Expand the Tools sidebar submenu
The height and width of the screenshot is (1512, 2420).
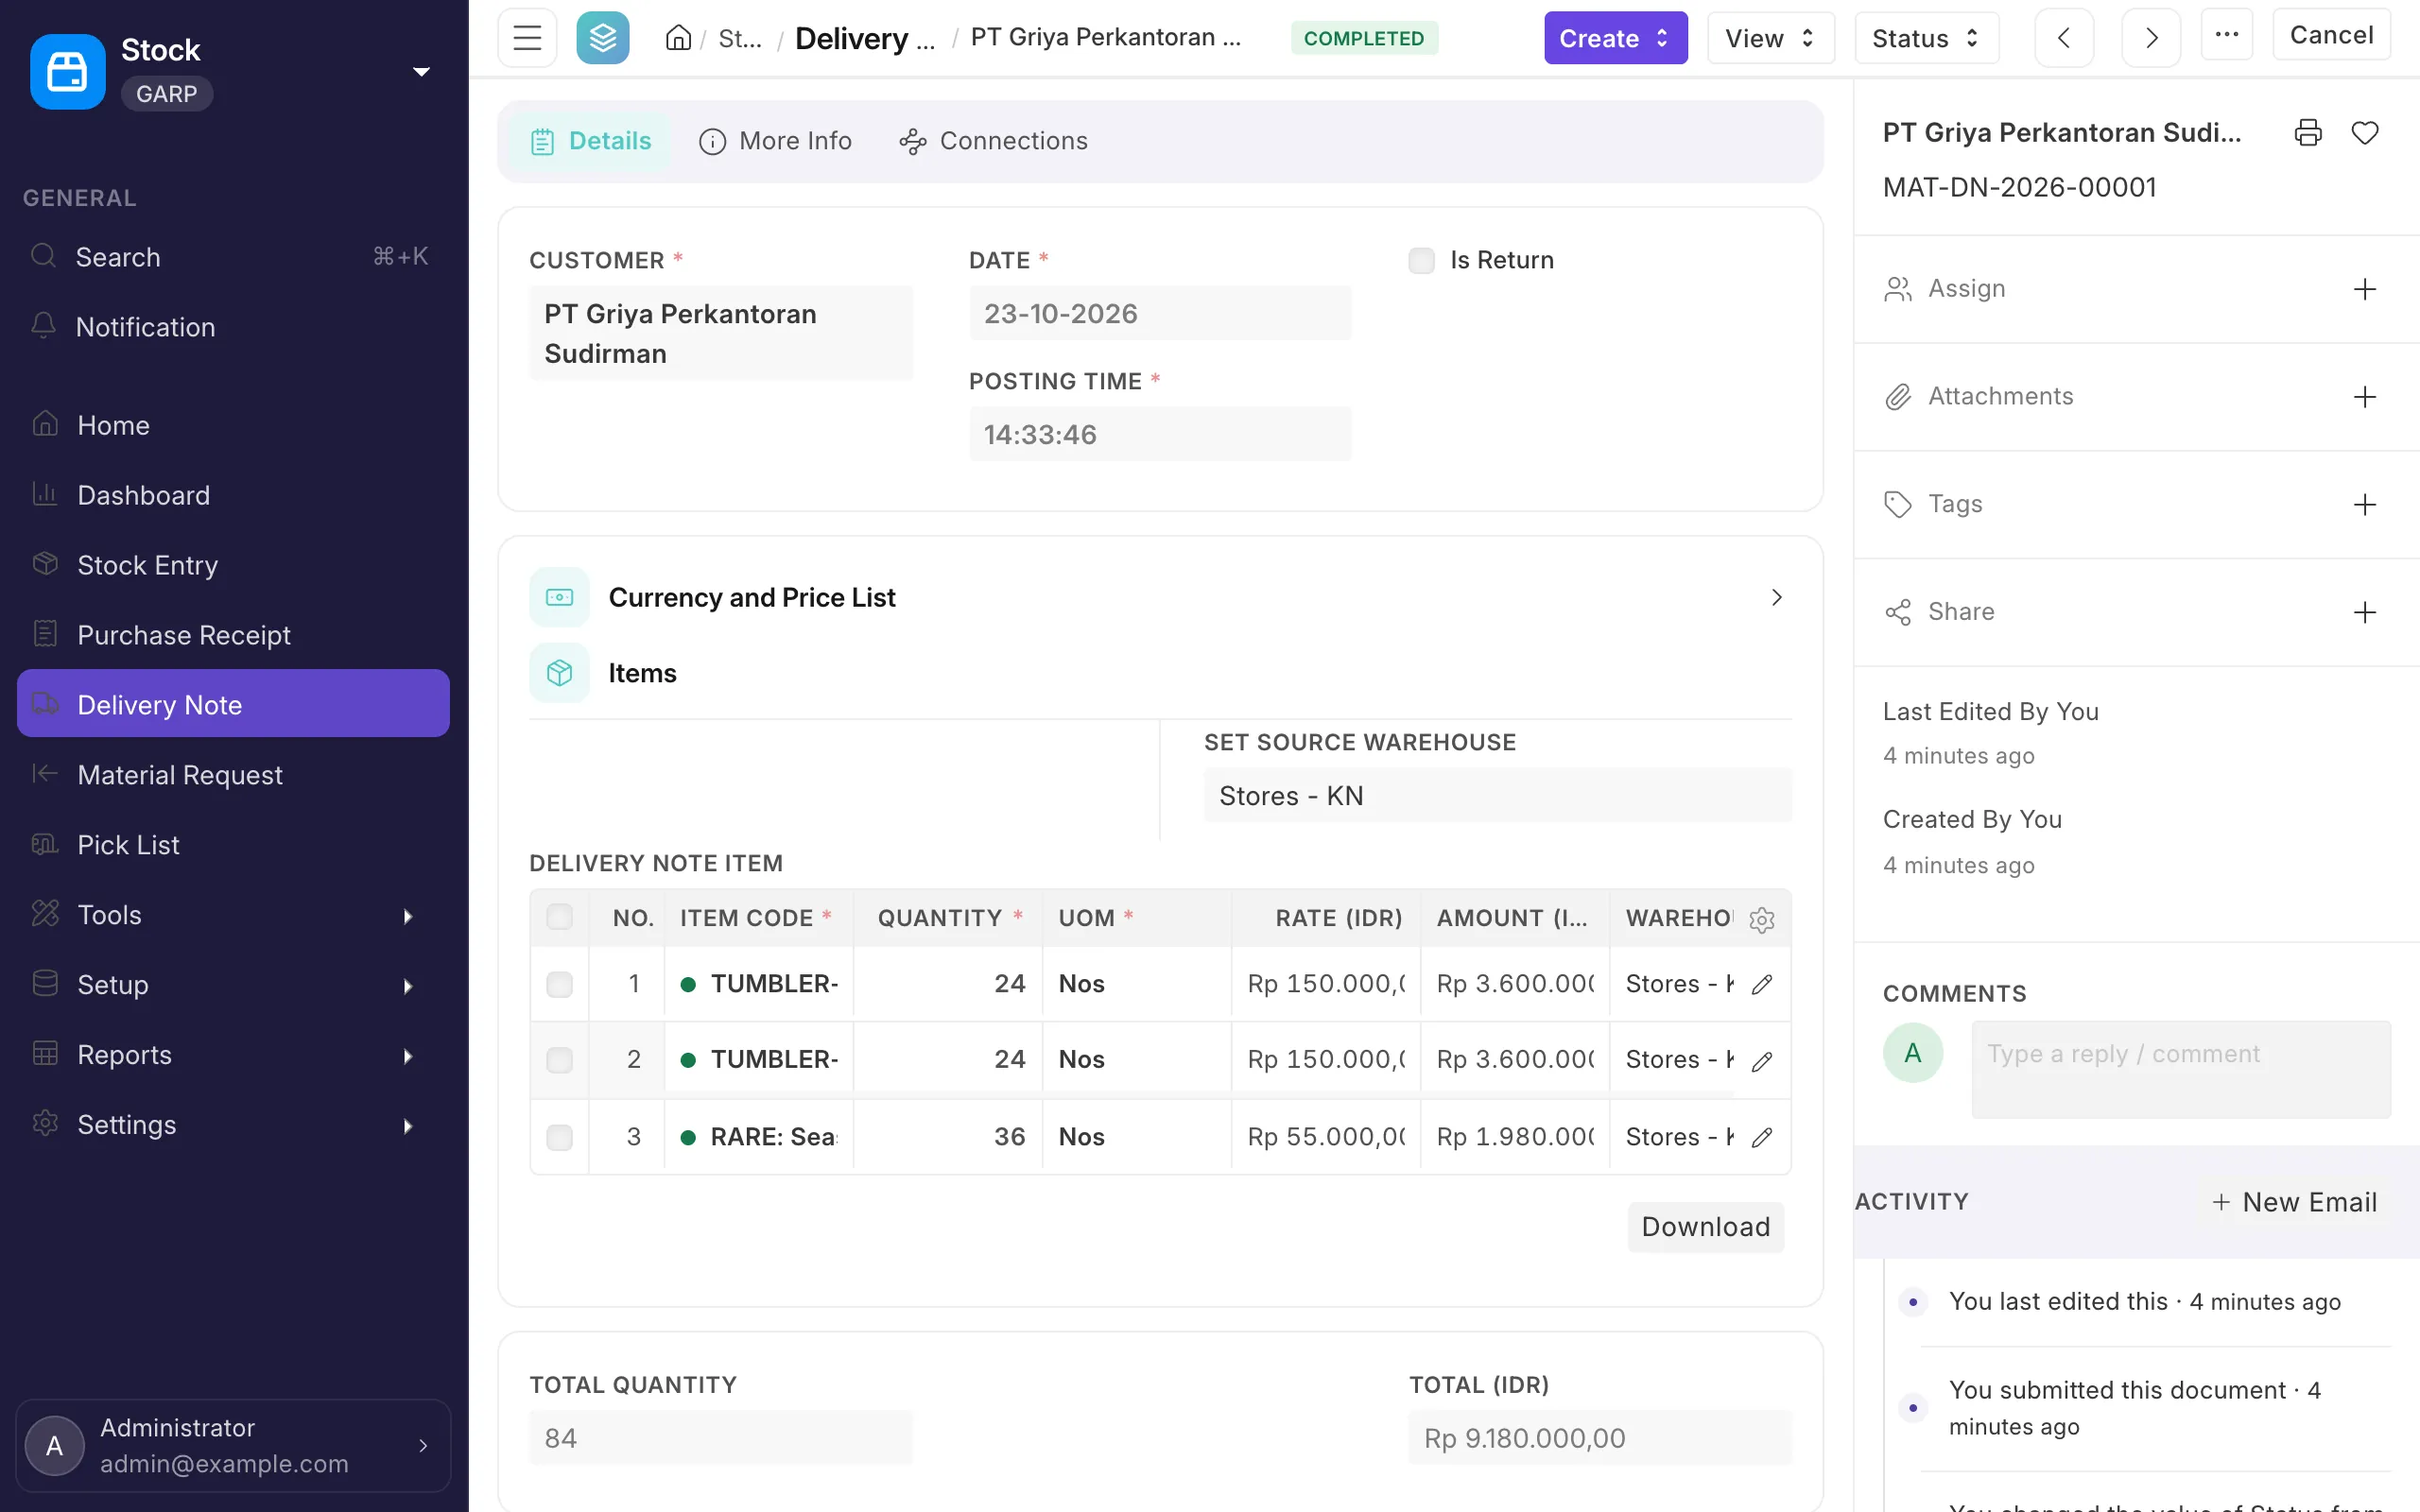233,915
